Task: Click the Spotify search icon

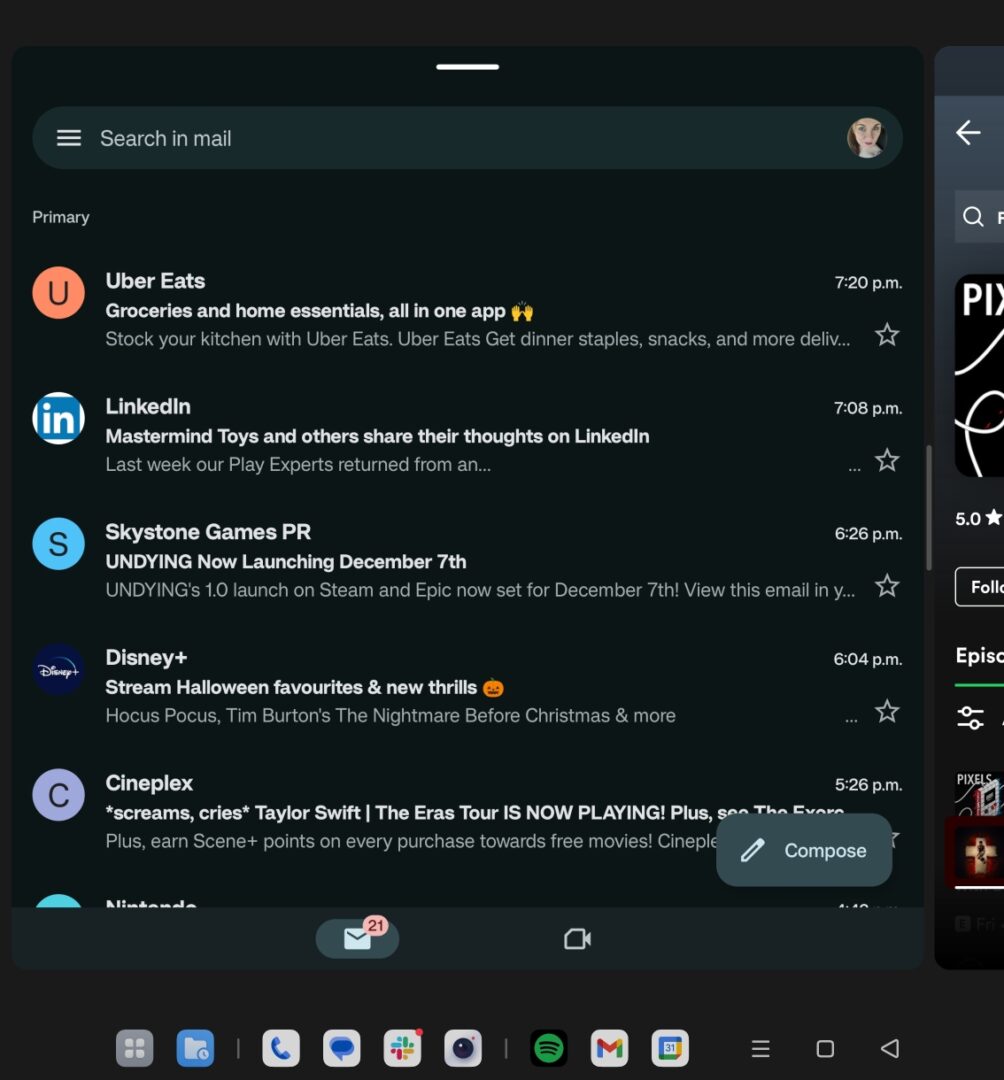Action: [x=971, y=216]
